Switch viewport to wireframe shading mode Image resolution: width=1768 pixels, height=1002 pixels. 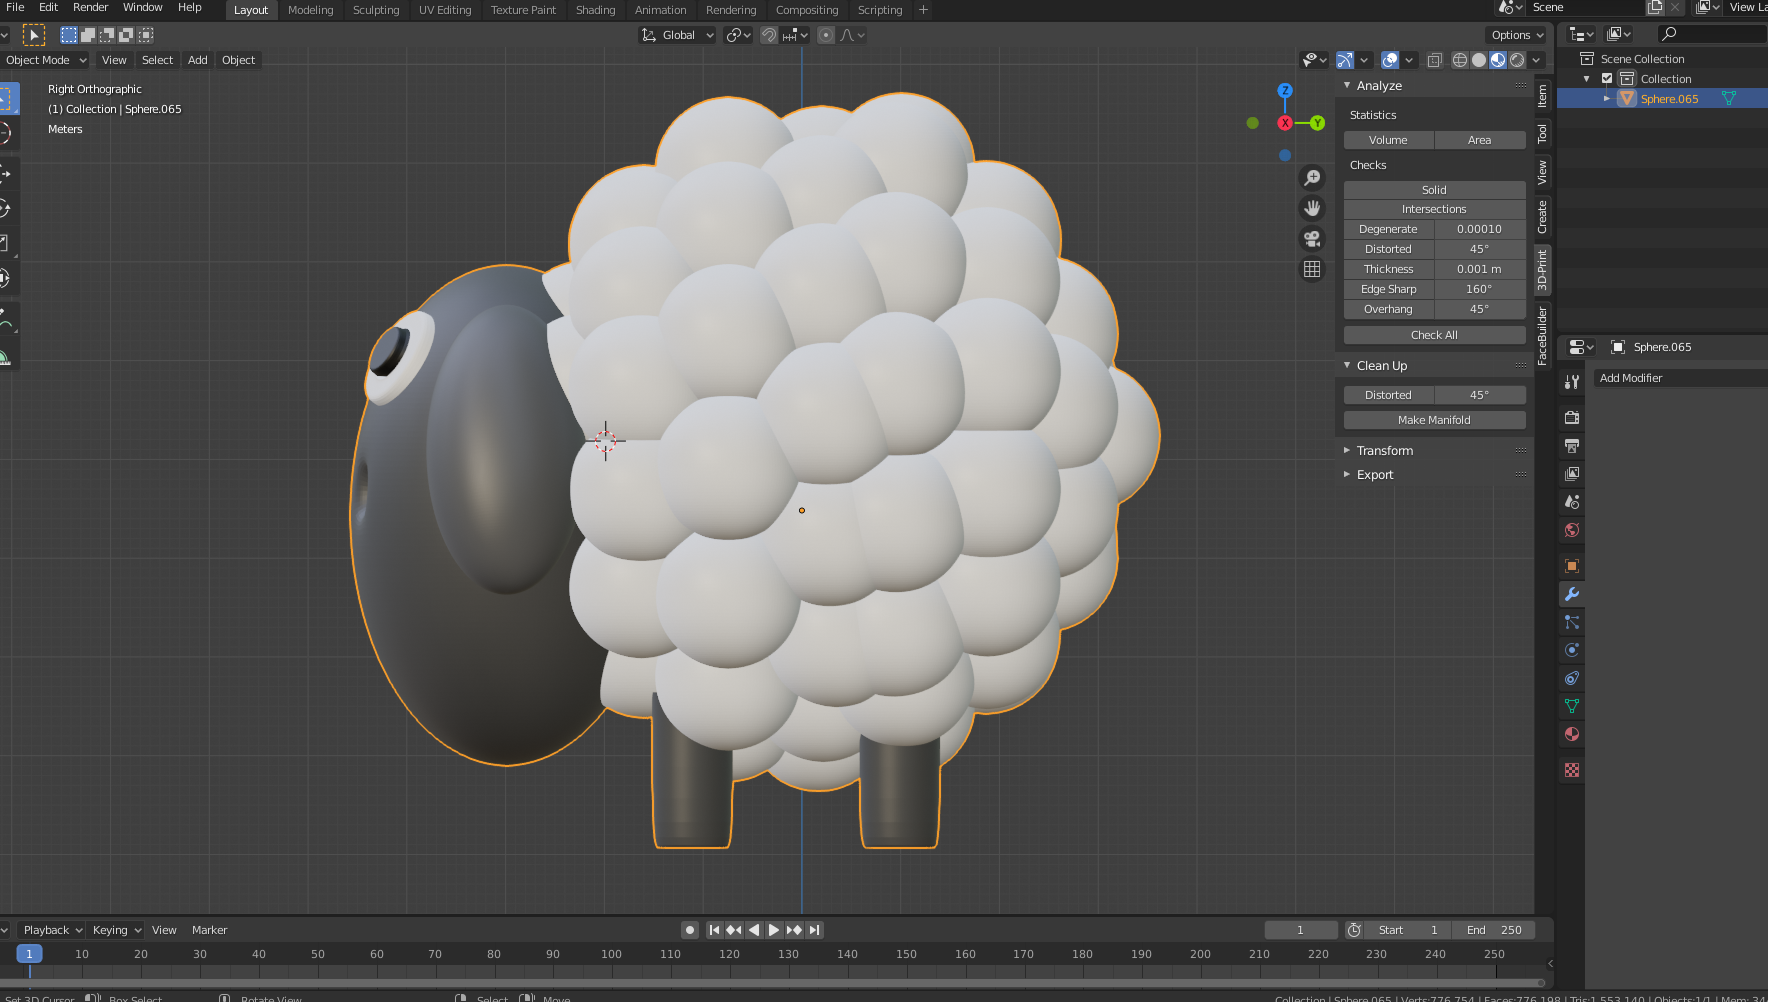click(x=1460, y=59)
